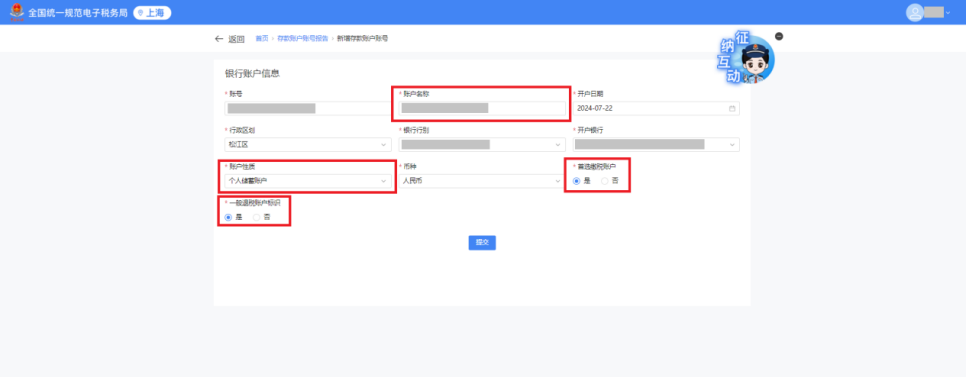Open the 上海 location selector
Image resolution: width=966 pixels, height=378 pixels.
[x=152, y=12]
